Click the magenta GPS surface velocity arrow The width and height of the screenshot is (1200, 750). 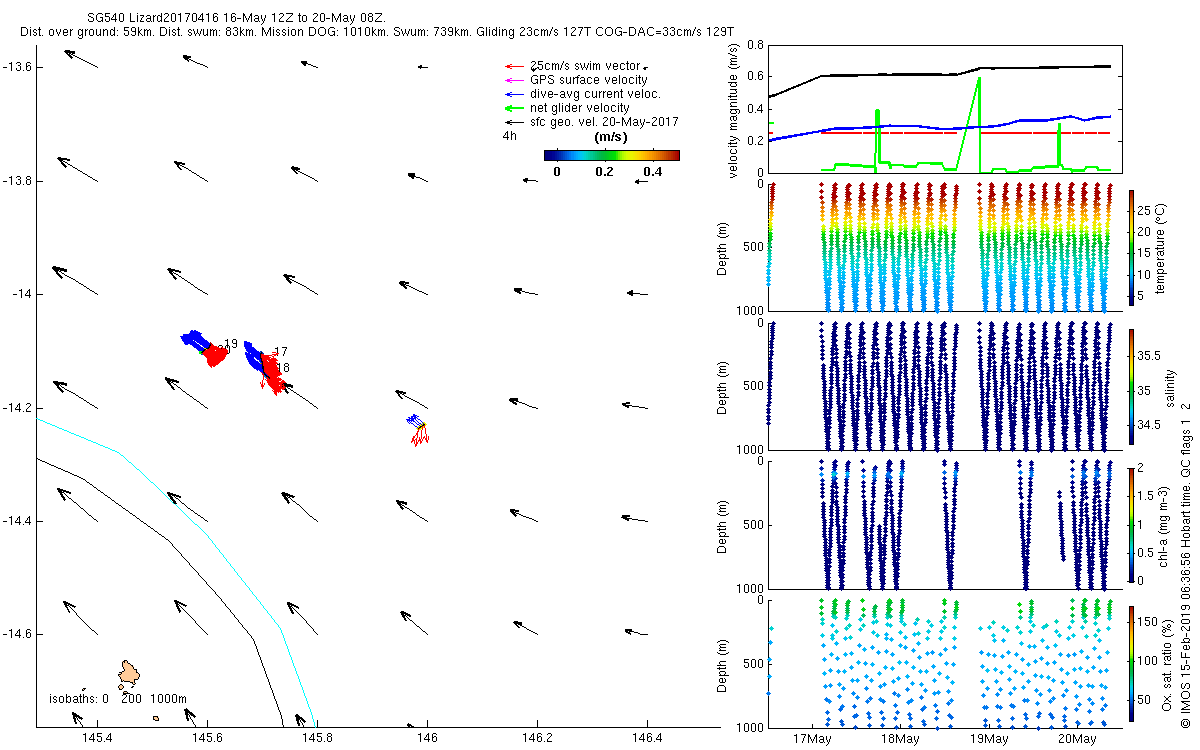[x=513, y=80]
